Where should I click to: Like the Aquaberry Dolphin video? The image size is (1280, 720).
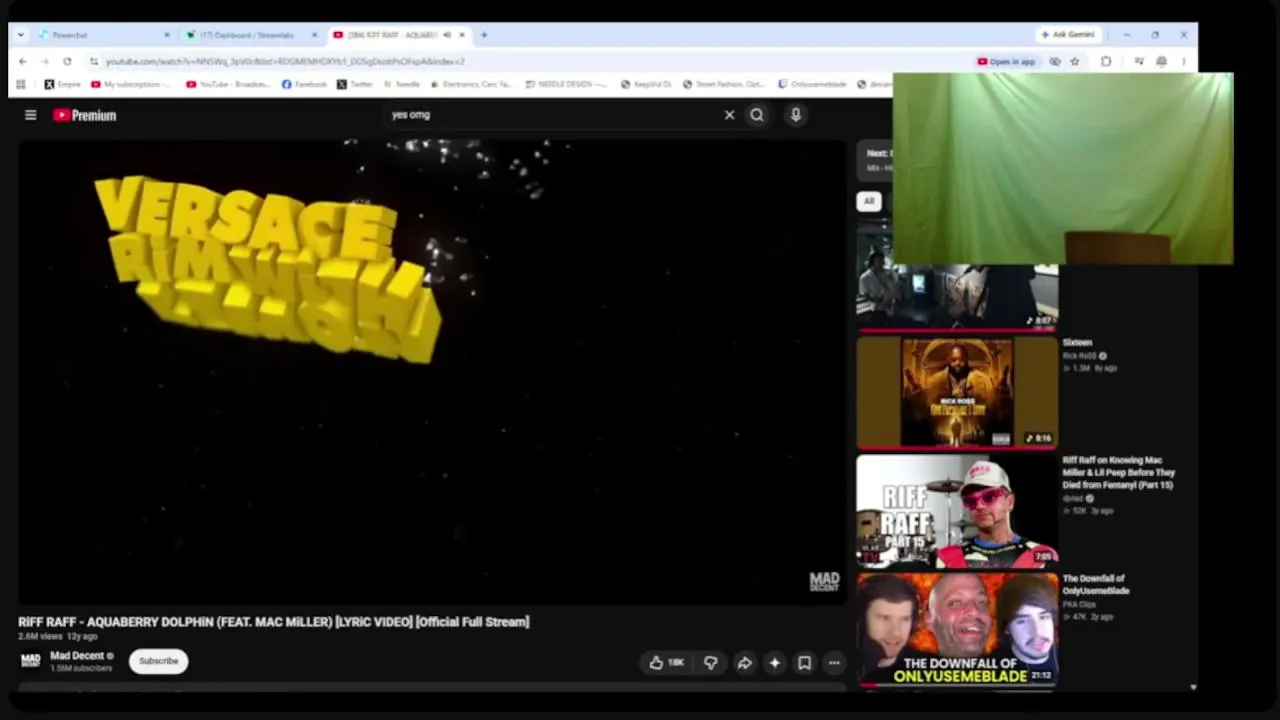click(667, 662)
